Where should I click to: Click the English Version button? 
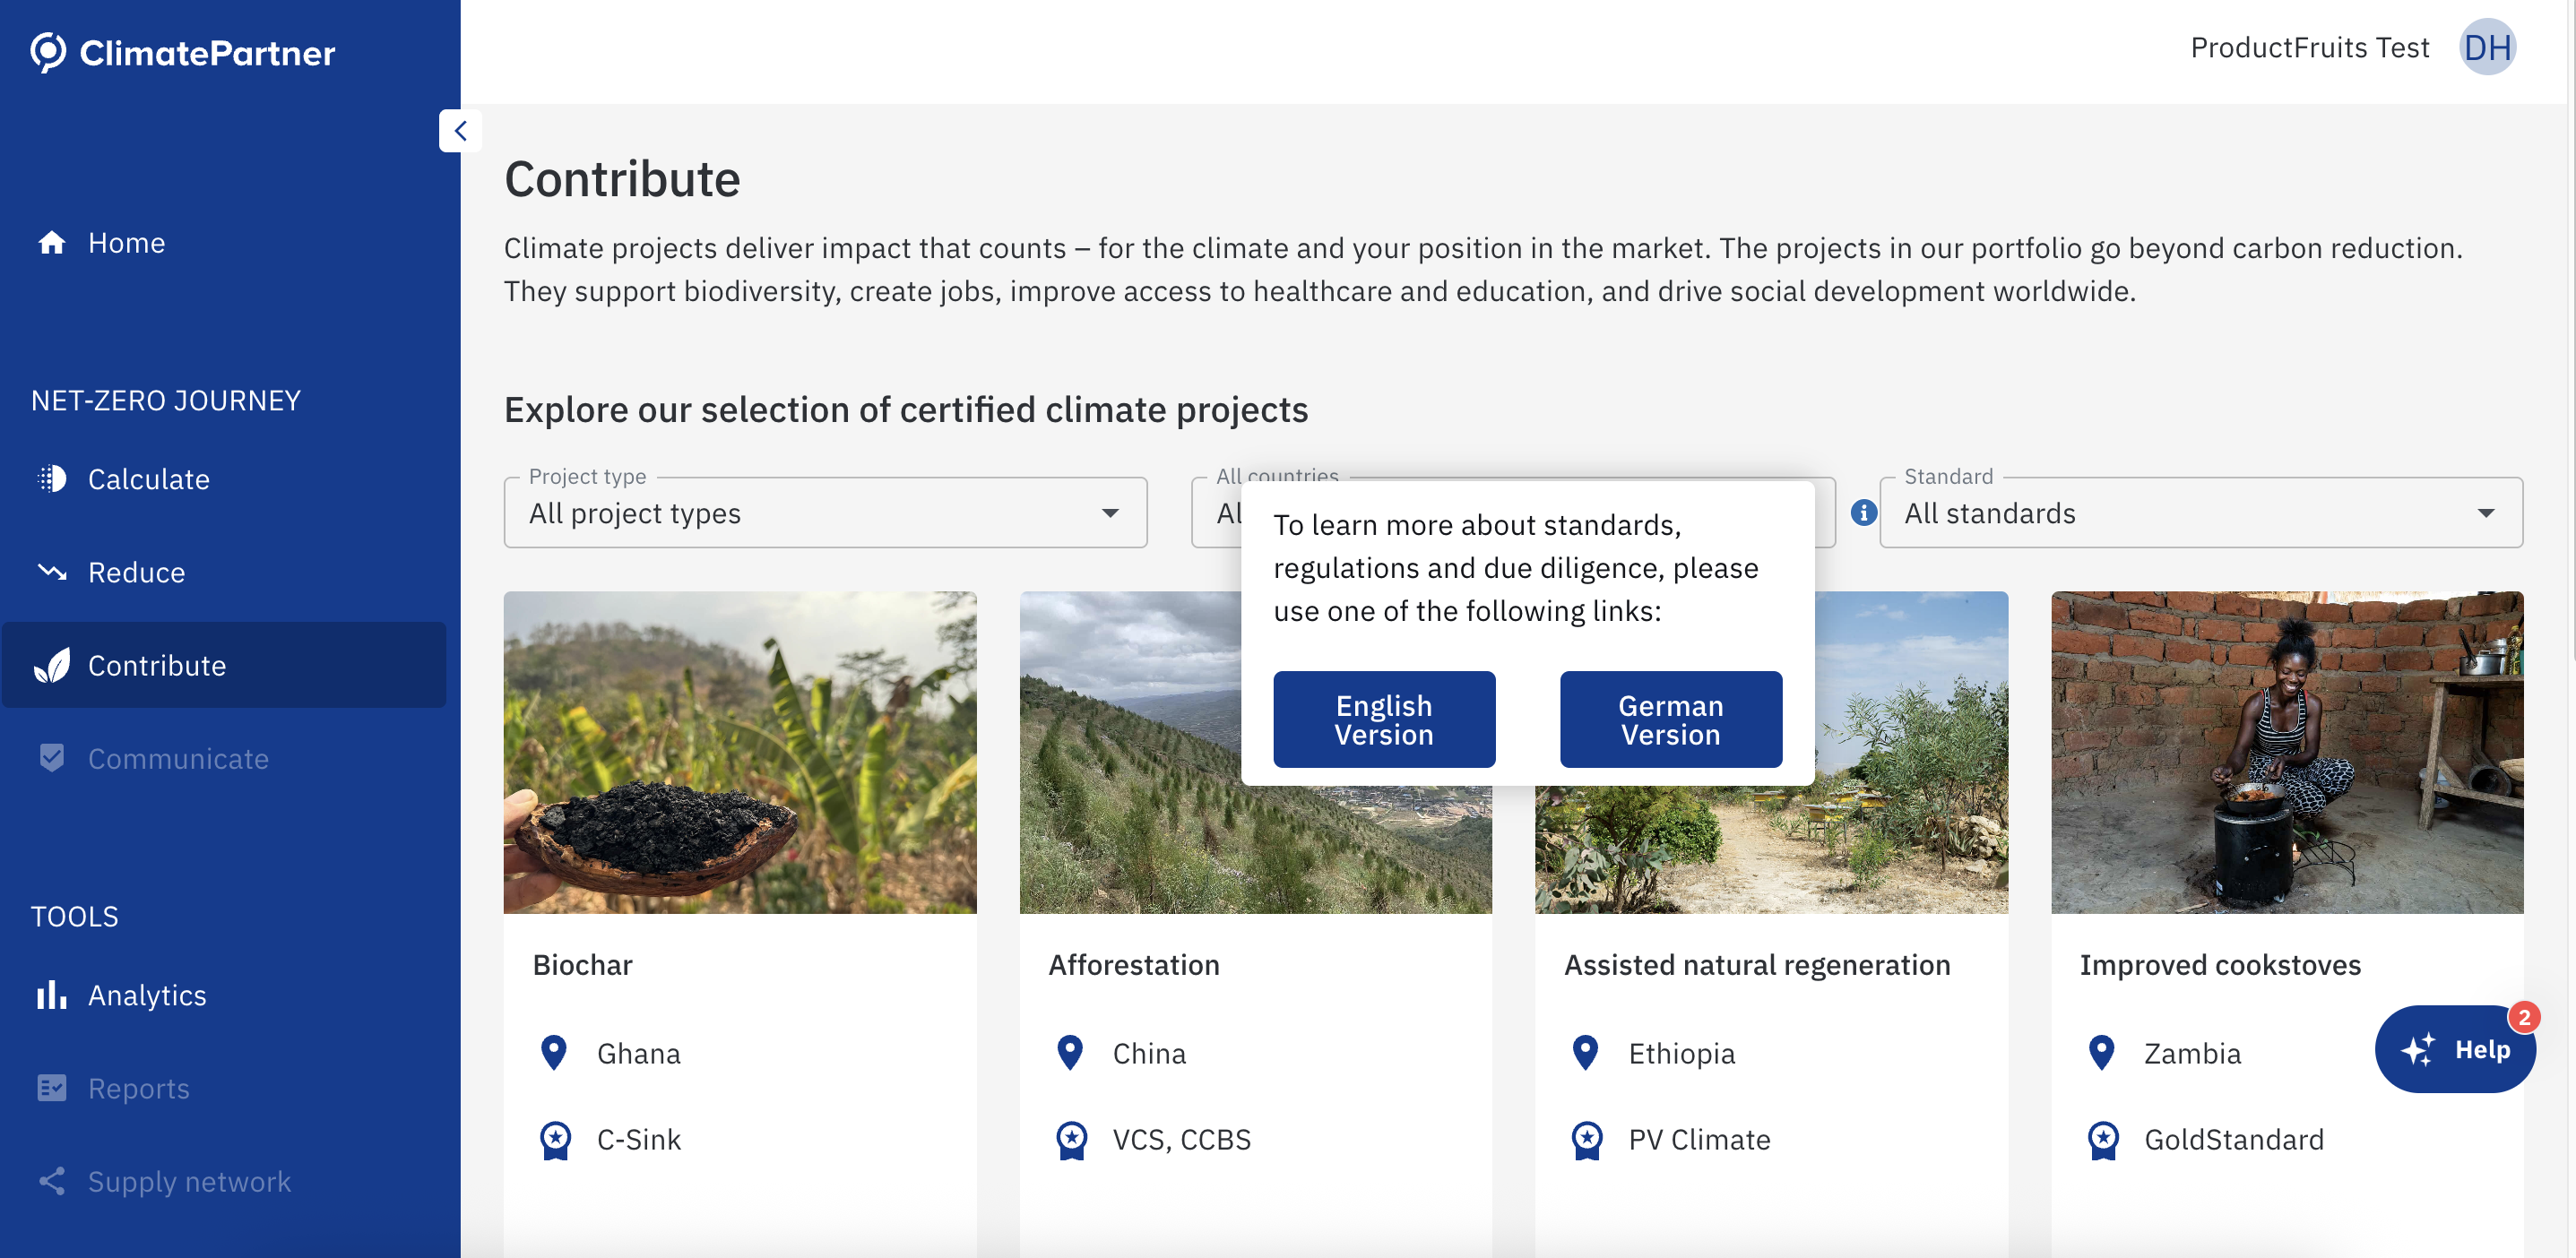coord(1383,720)
